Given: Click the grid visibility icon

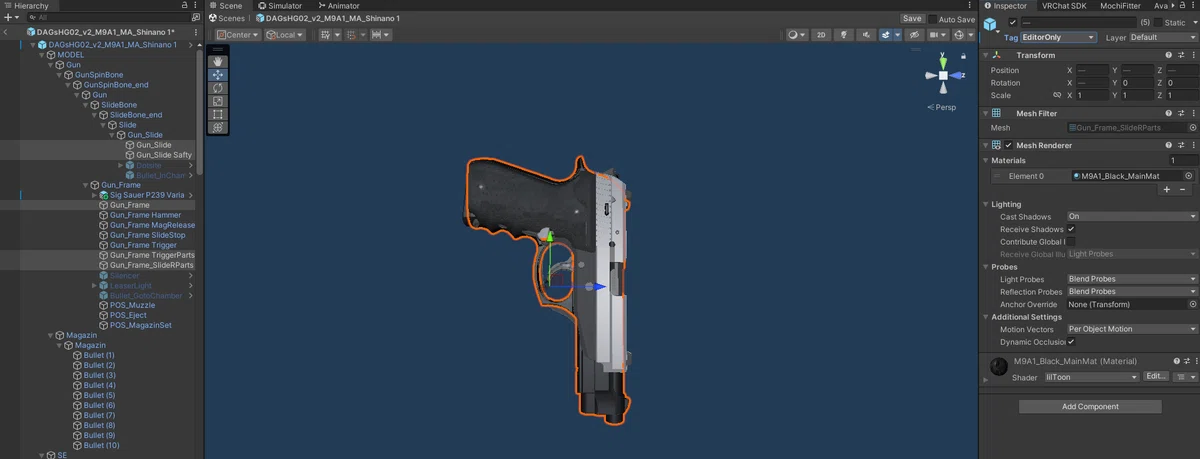Looking at the screenshot, I should click(327, 35).
